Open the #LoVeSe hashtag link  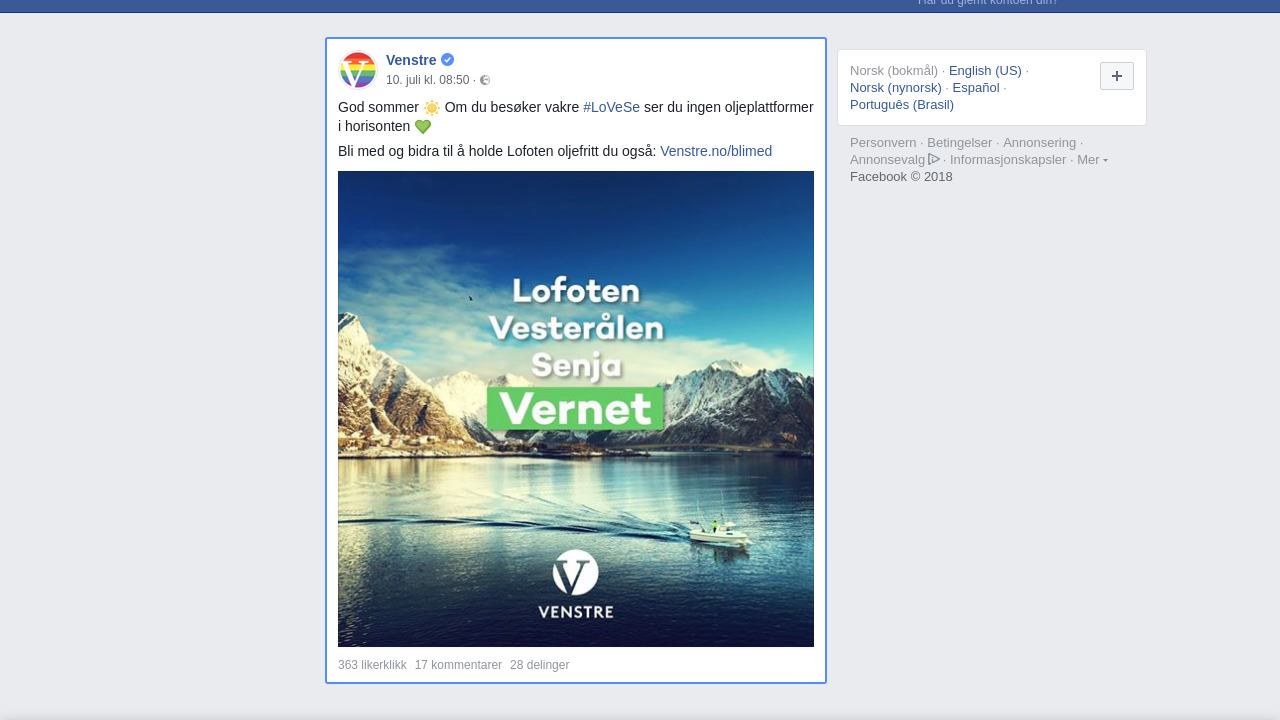tap(611, 107)
